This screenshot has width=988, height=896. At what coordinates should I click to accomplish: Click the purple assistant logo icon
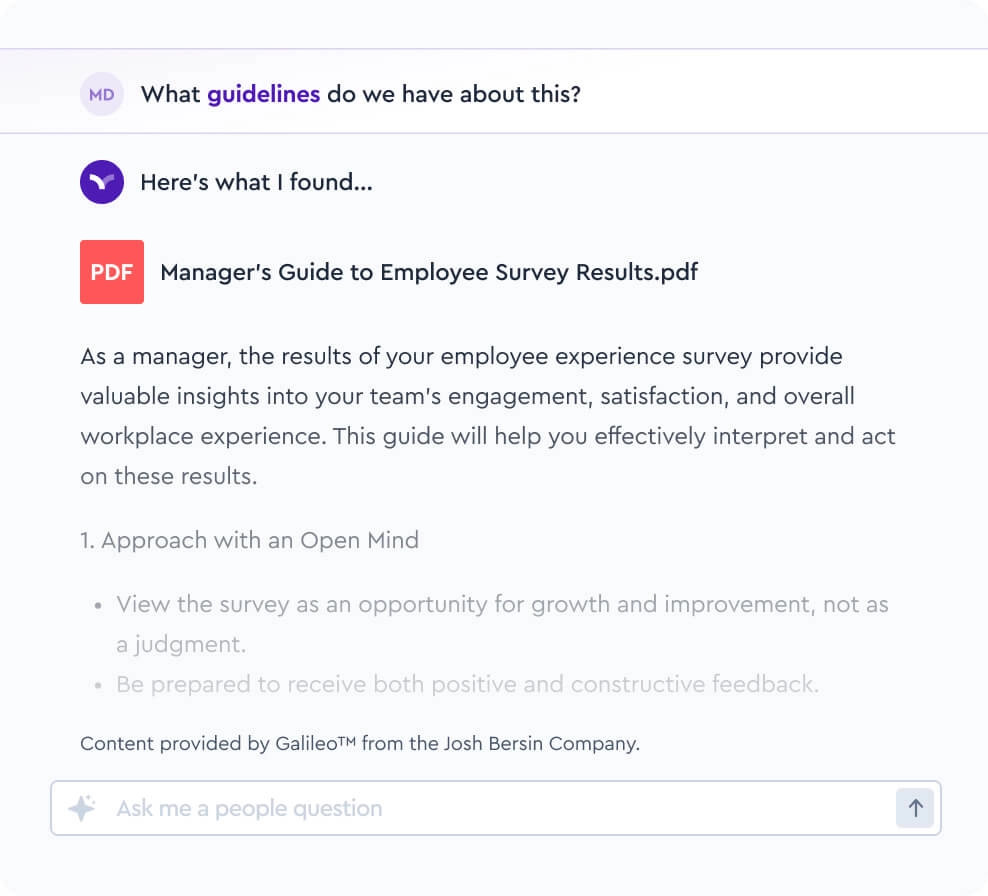101,182
